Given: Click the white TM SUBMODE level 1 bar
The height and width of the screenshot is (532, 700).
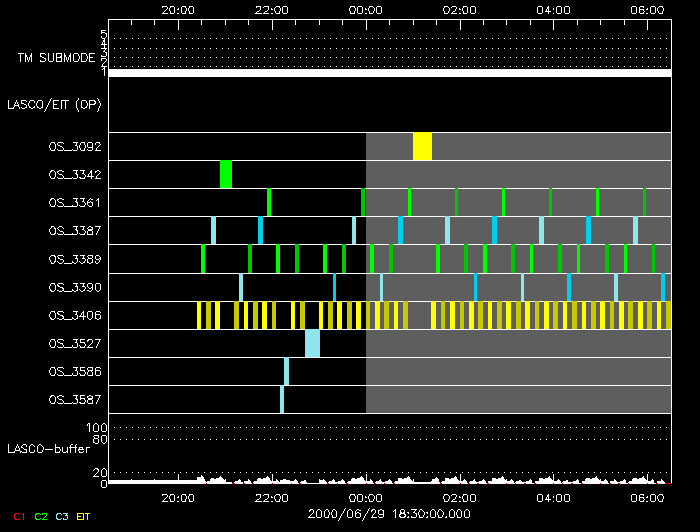Looking at the screenshot, I should (389, 73).
